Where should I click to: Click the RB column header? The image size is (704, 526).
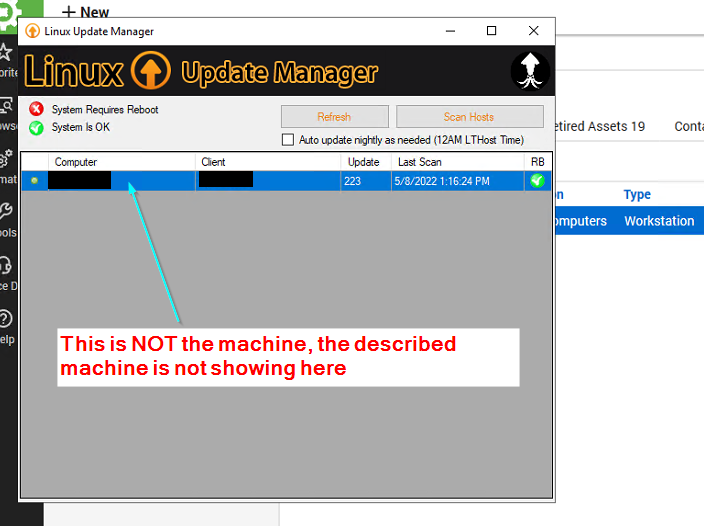(x=537, y=162)
